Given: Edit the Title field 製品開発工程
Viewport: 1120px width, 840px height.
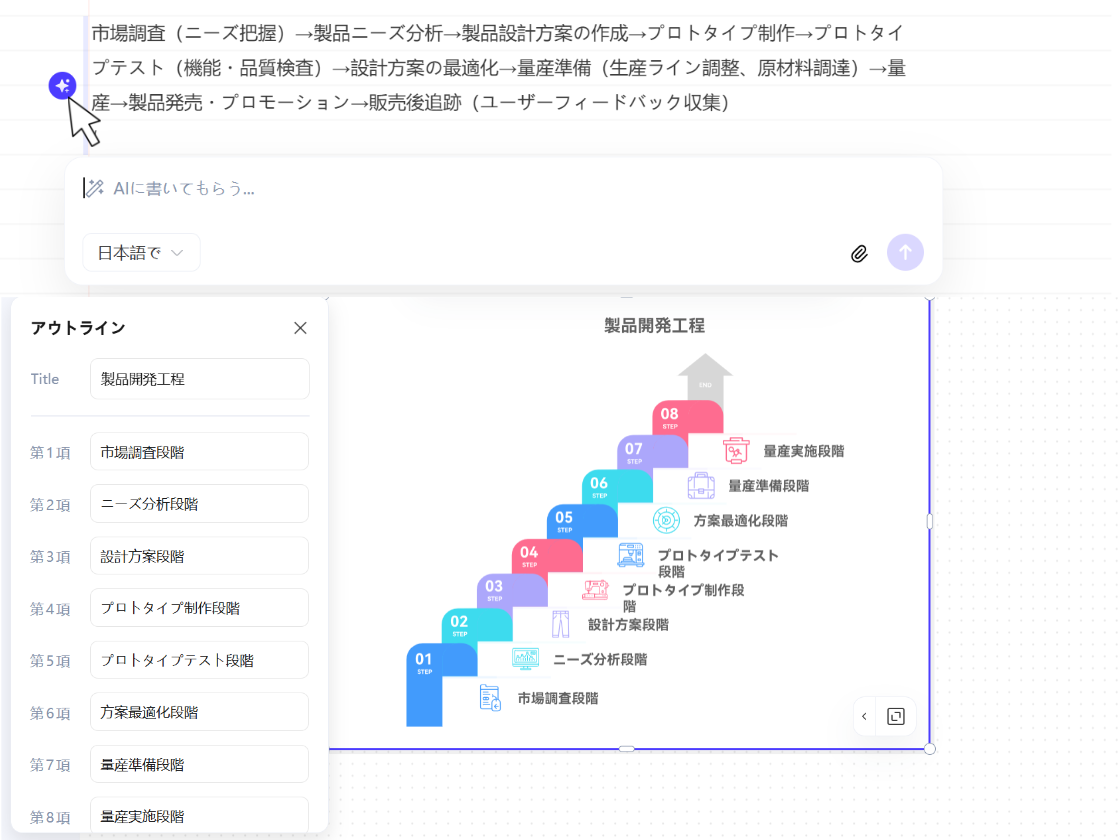Looking at the screenshot, I should (x=199, y=379).
